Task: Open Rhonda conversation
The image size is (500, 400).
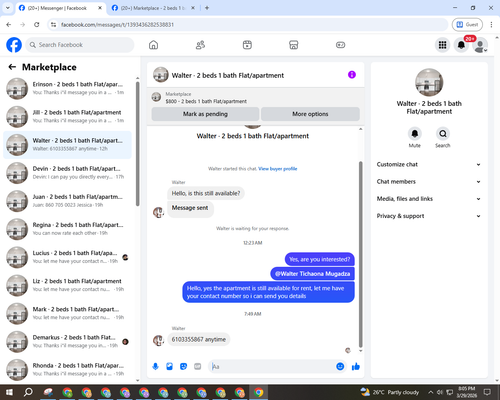Action: (68, 369)
